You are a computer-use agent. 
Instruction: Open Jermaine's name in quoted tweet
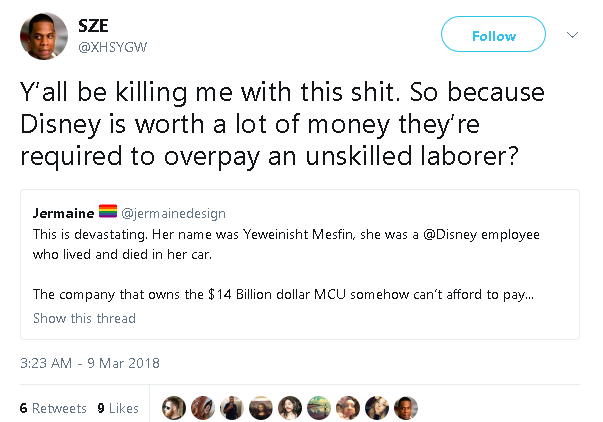(62, 212)
